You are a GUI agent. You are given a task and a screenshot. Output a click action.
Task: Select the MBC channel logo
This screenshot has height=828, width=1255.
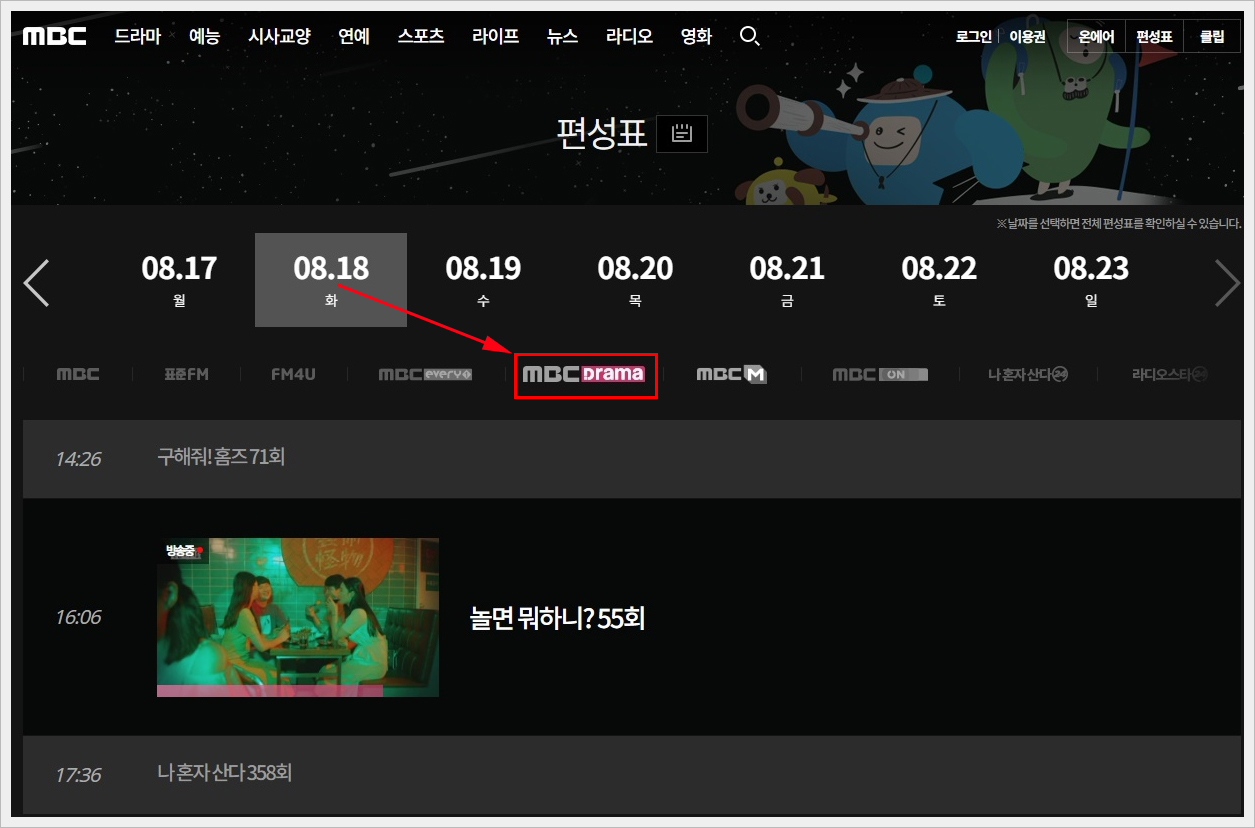point(78,374)
